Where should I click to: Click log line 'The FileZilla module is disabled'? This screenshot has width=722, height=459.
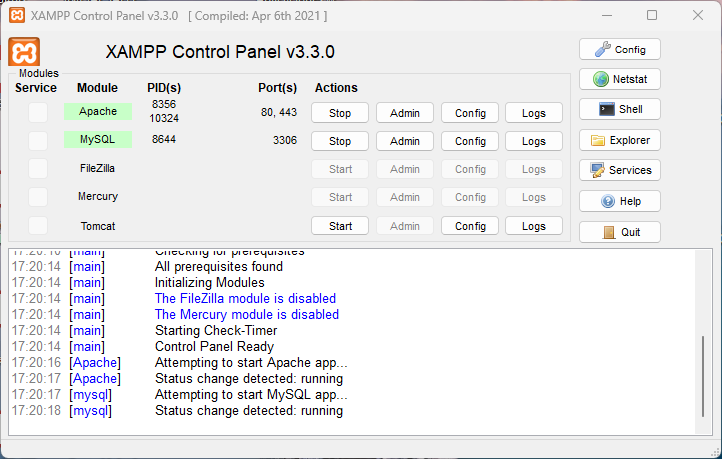click(245, 298)
